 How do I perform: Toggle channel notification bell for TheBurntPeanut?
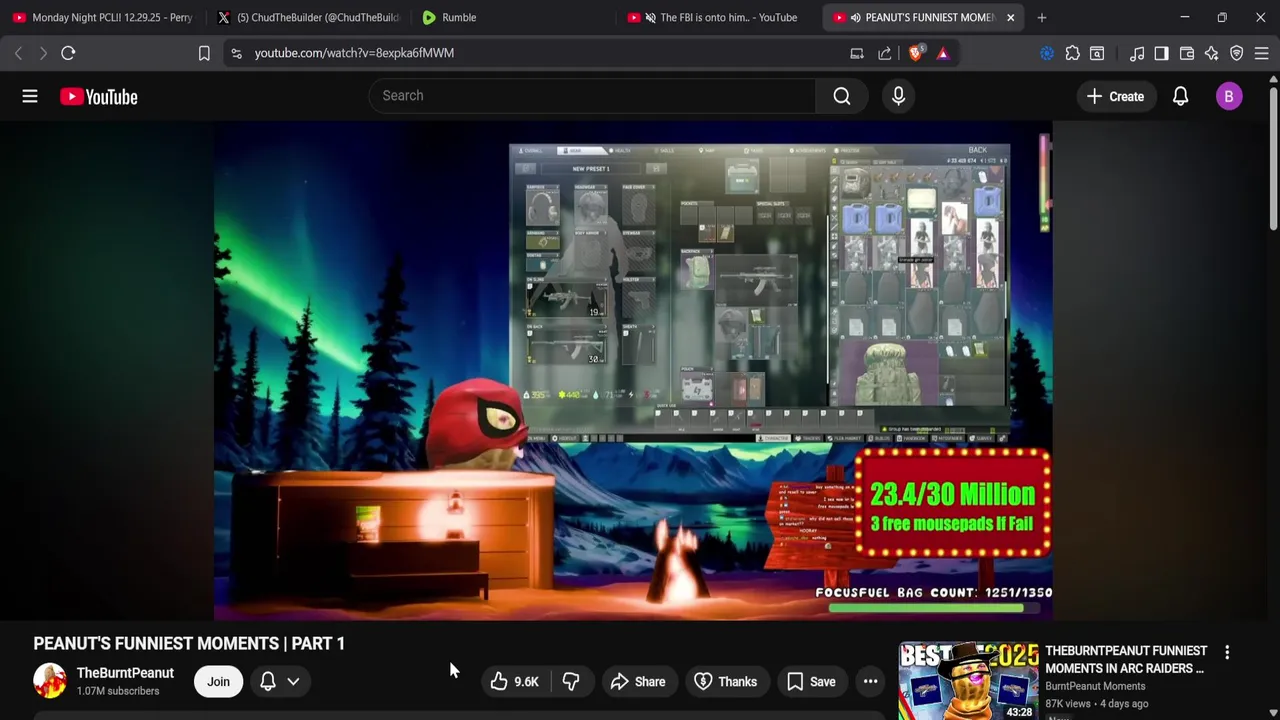(268, 682)
